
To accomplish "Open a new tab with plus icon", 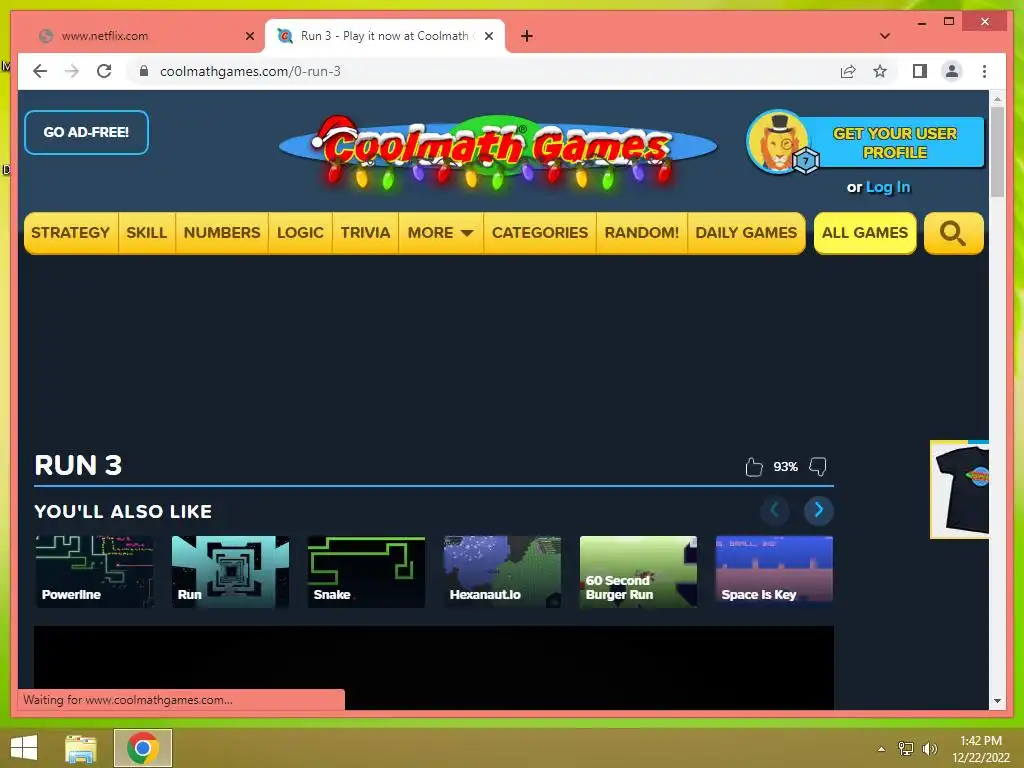I will 527,36.
